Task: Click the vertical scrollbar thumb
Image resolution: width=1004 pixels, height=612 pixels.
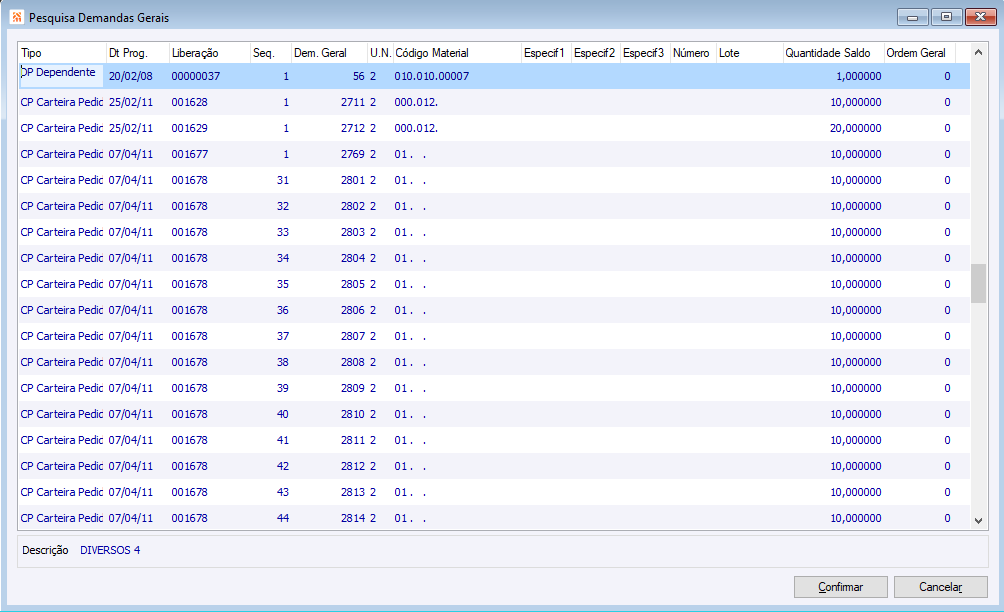Action: pos(978,283)
